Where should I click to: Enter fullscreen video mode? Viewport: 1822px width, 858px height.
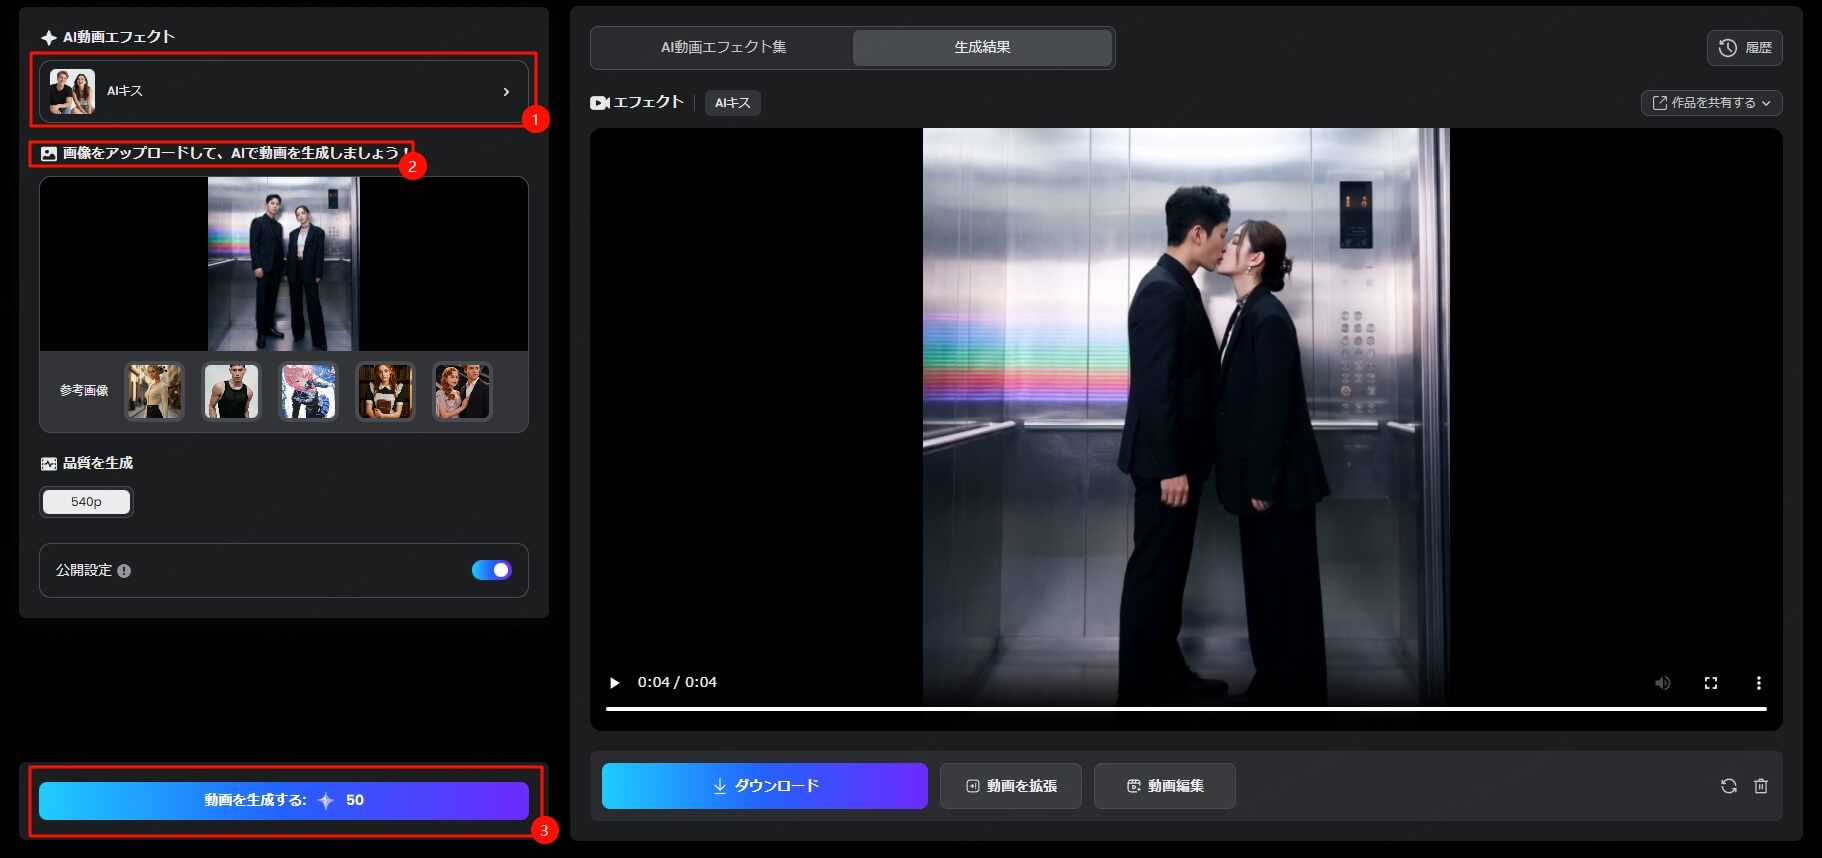click(x=1711, y=683)
